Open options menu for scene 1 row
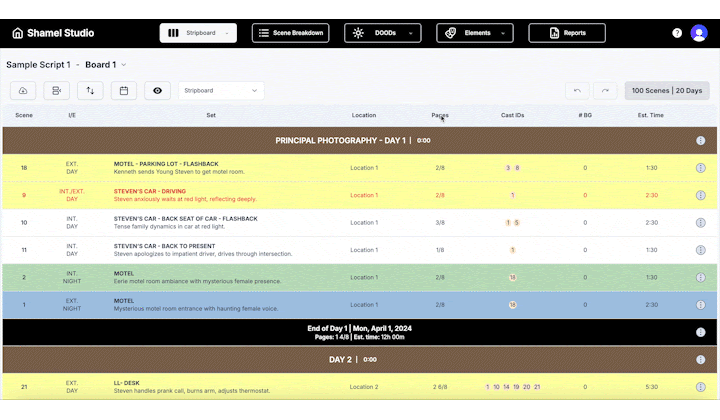The height and width of the screenshot is (420, 720). [x=700, y=305]
